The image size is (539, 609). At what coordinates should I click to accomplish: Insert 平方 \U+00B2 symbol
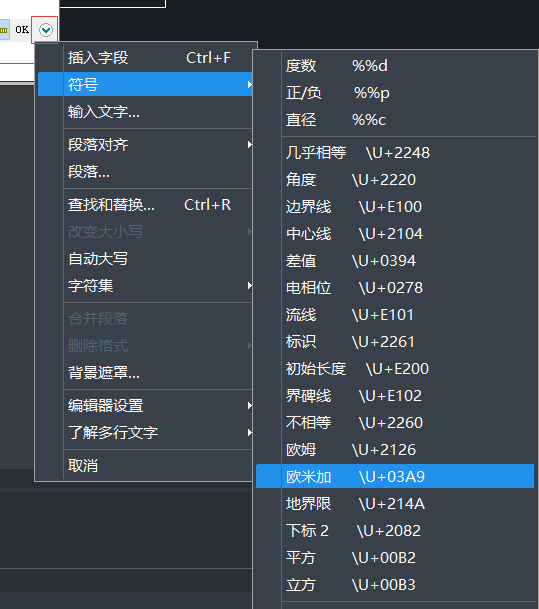pyautogui.click(x=395, y=557)
